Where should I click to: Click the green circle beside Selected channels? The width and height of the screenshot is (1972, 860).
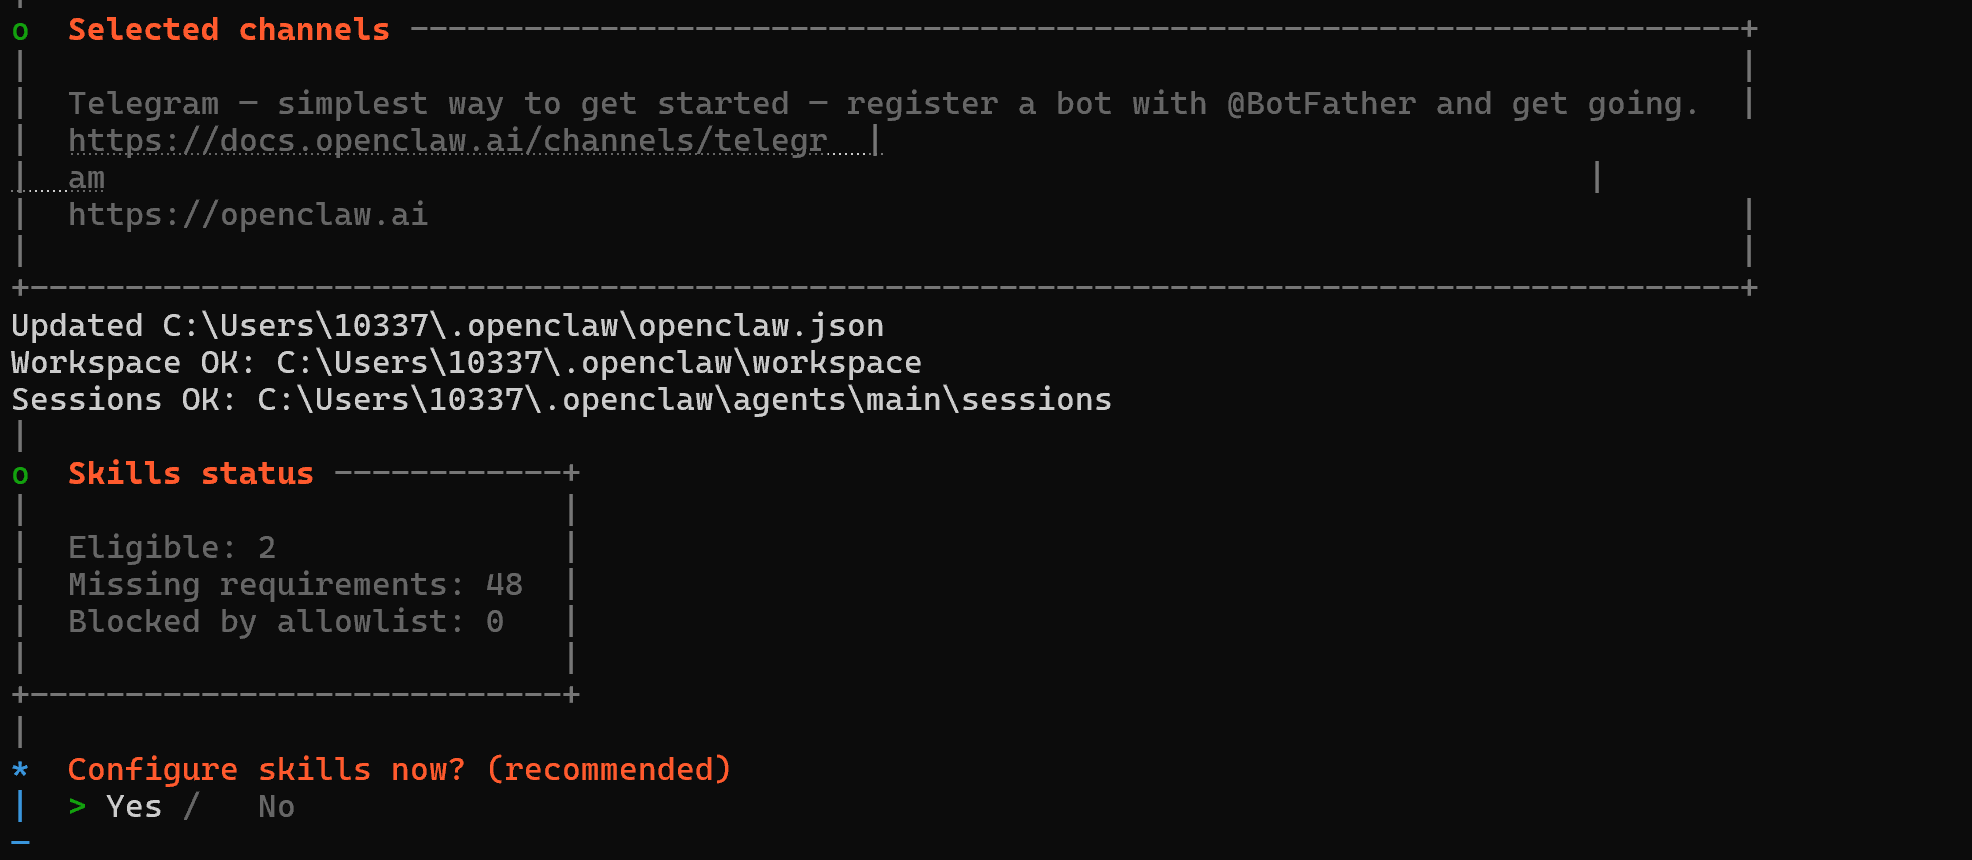[20, 32]
